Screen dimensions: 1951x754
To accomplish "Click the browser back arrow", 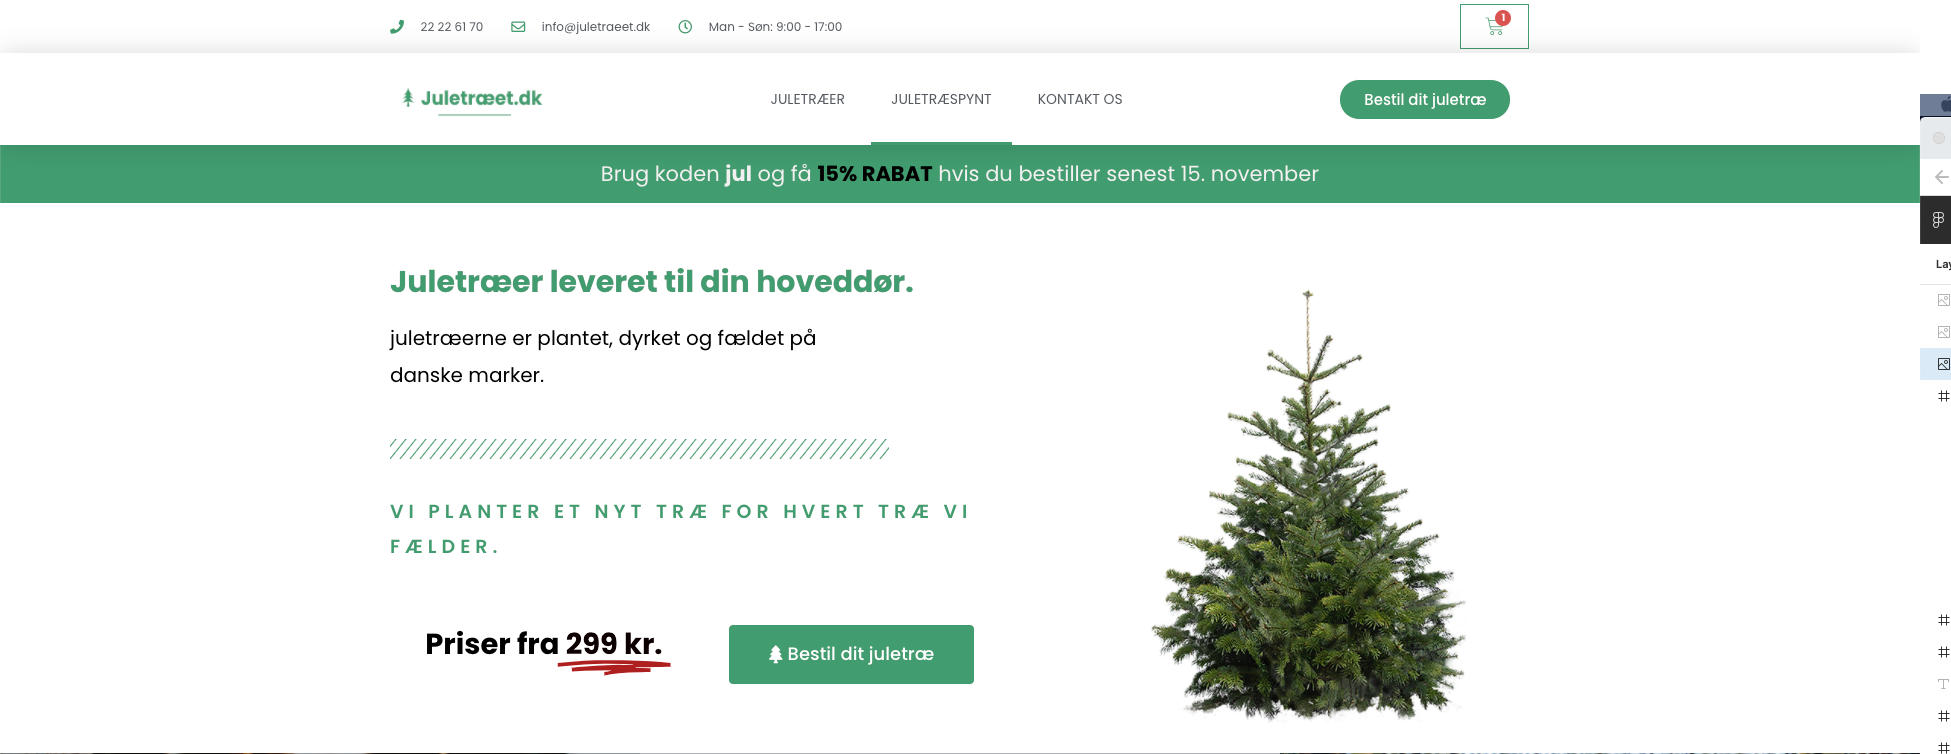I will [1940, 177].
